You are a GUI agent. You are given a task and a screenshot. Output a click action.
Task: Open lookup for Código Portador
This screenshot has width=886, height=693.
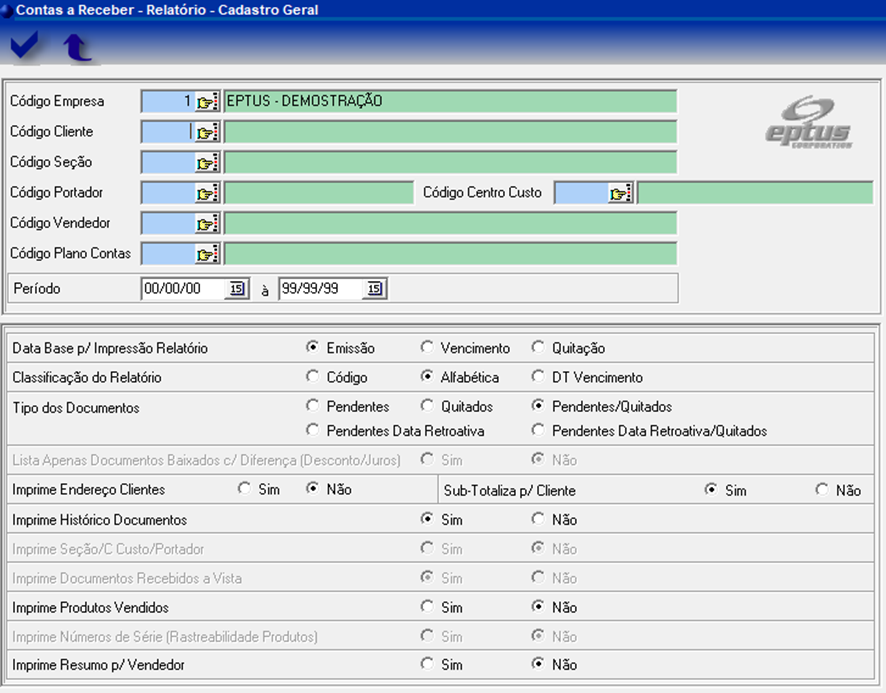pos(207,193)
